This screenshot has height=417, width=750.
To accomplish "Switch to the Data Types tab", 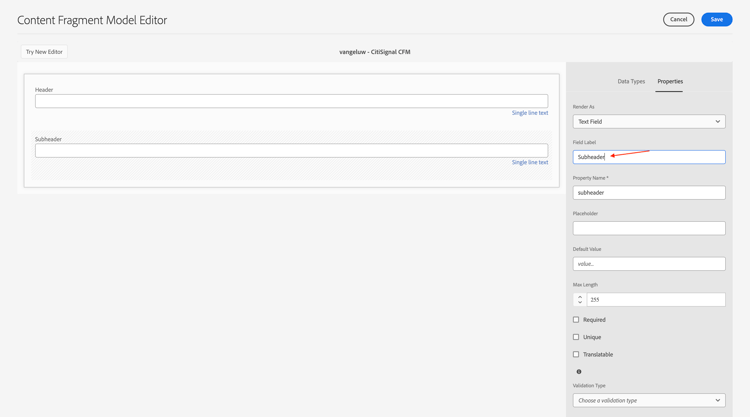I will pyautogui.click(x=631, y=81).
